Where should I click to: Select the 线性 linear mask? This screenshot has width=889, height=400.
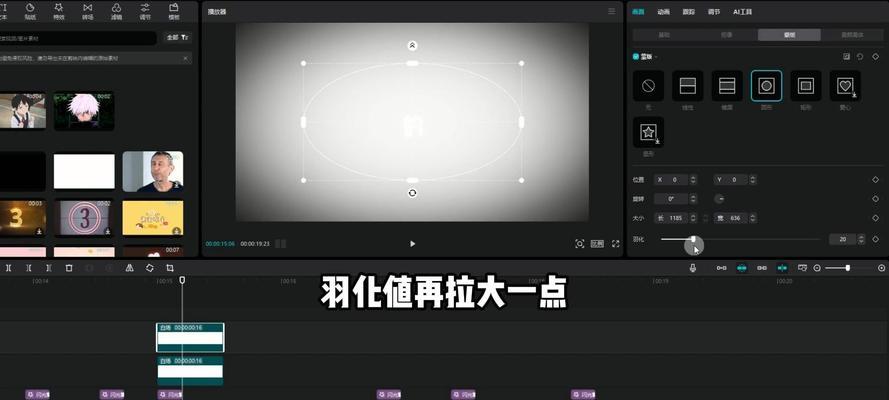pos(687,86)
